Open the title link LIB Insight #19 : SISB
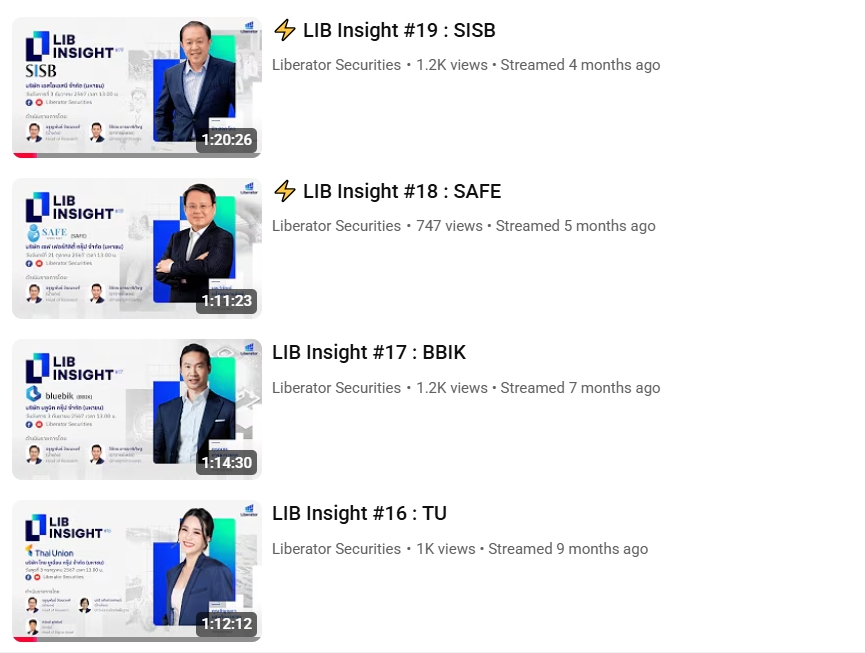Screen dimensions: 865x653 399,30
